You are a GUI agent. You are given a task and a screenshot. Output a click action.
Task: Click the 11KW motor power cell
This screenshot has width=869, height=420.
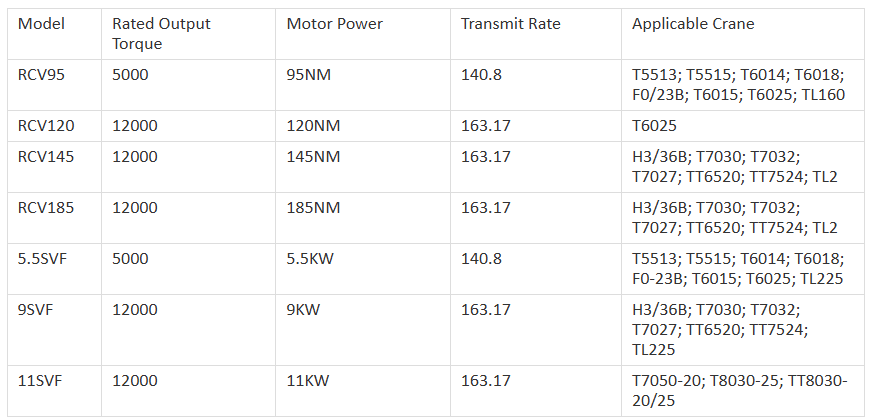click(363, 391)
